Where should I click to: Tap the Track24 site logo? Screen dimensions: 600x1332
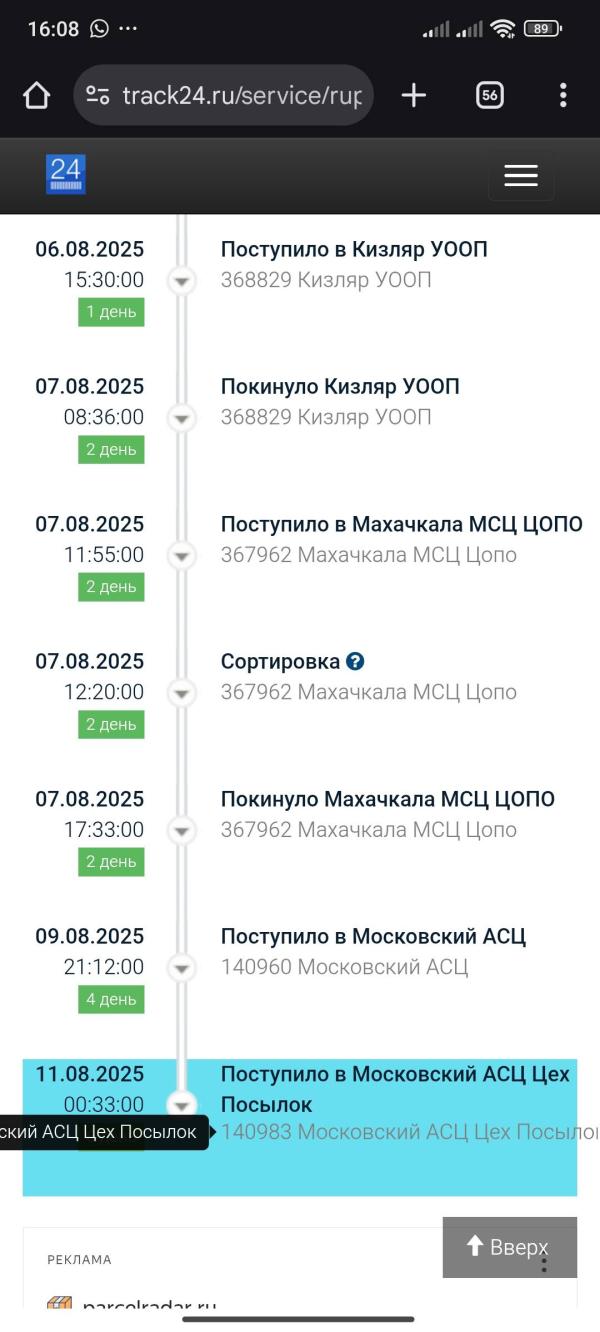(x=66, y=174)
